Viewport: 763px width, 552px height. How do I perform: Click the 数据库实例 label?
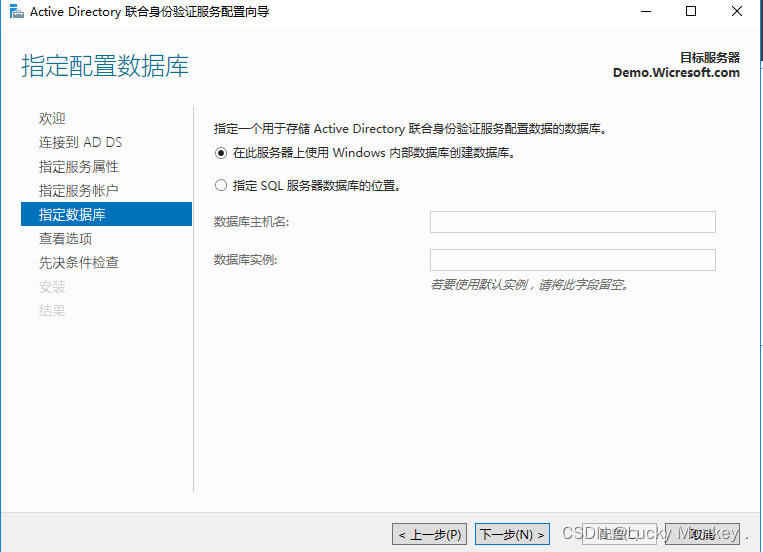246,260
